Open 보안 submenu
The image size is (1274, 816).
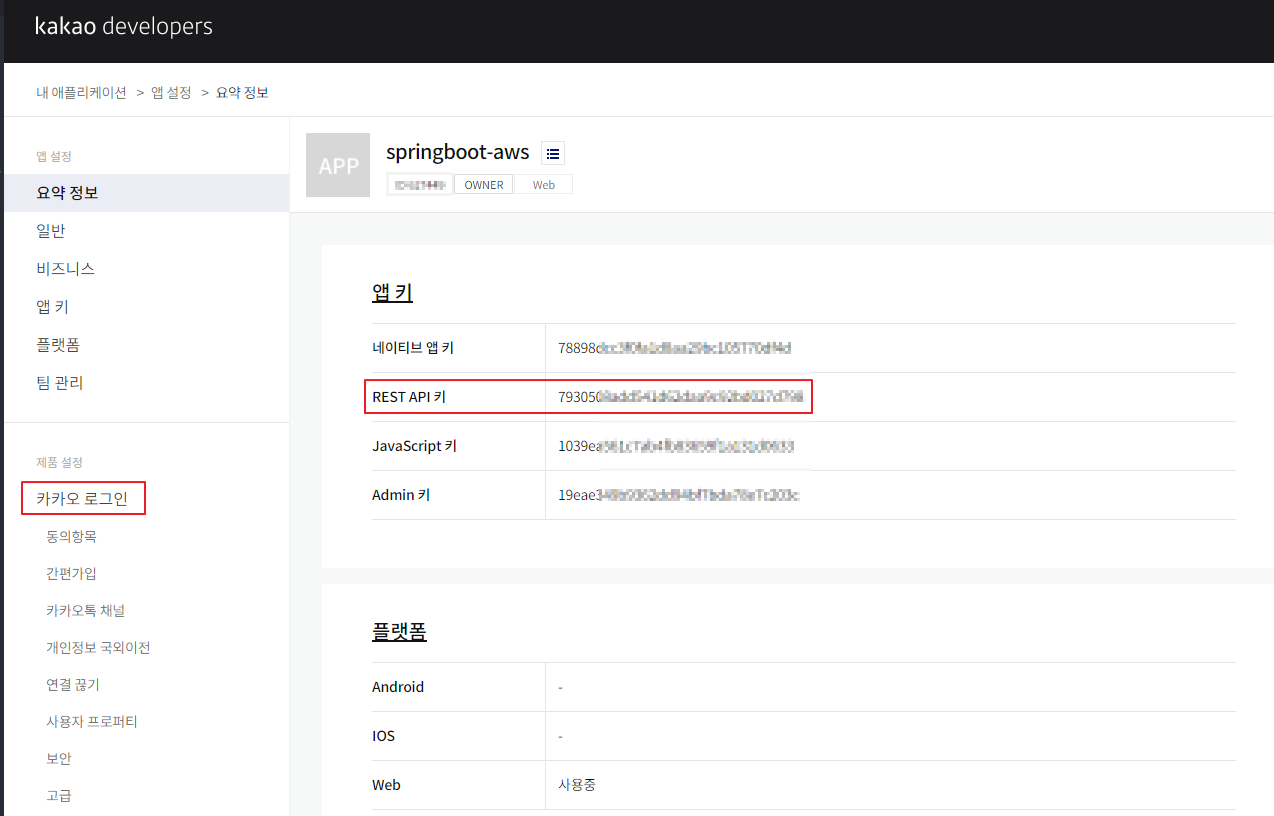coord(59,759)
